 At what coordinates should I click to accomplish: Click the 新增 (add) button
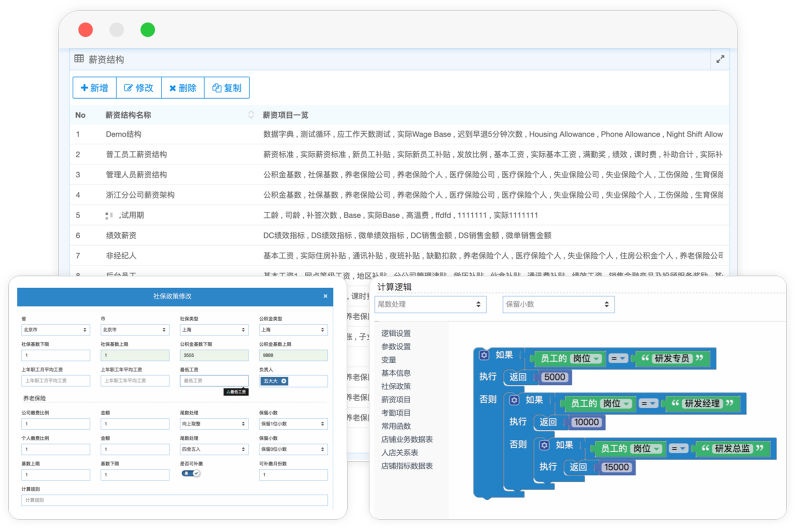click(94, 88)
